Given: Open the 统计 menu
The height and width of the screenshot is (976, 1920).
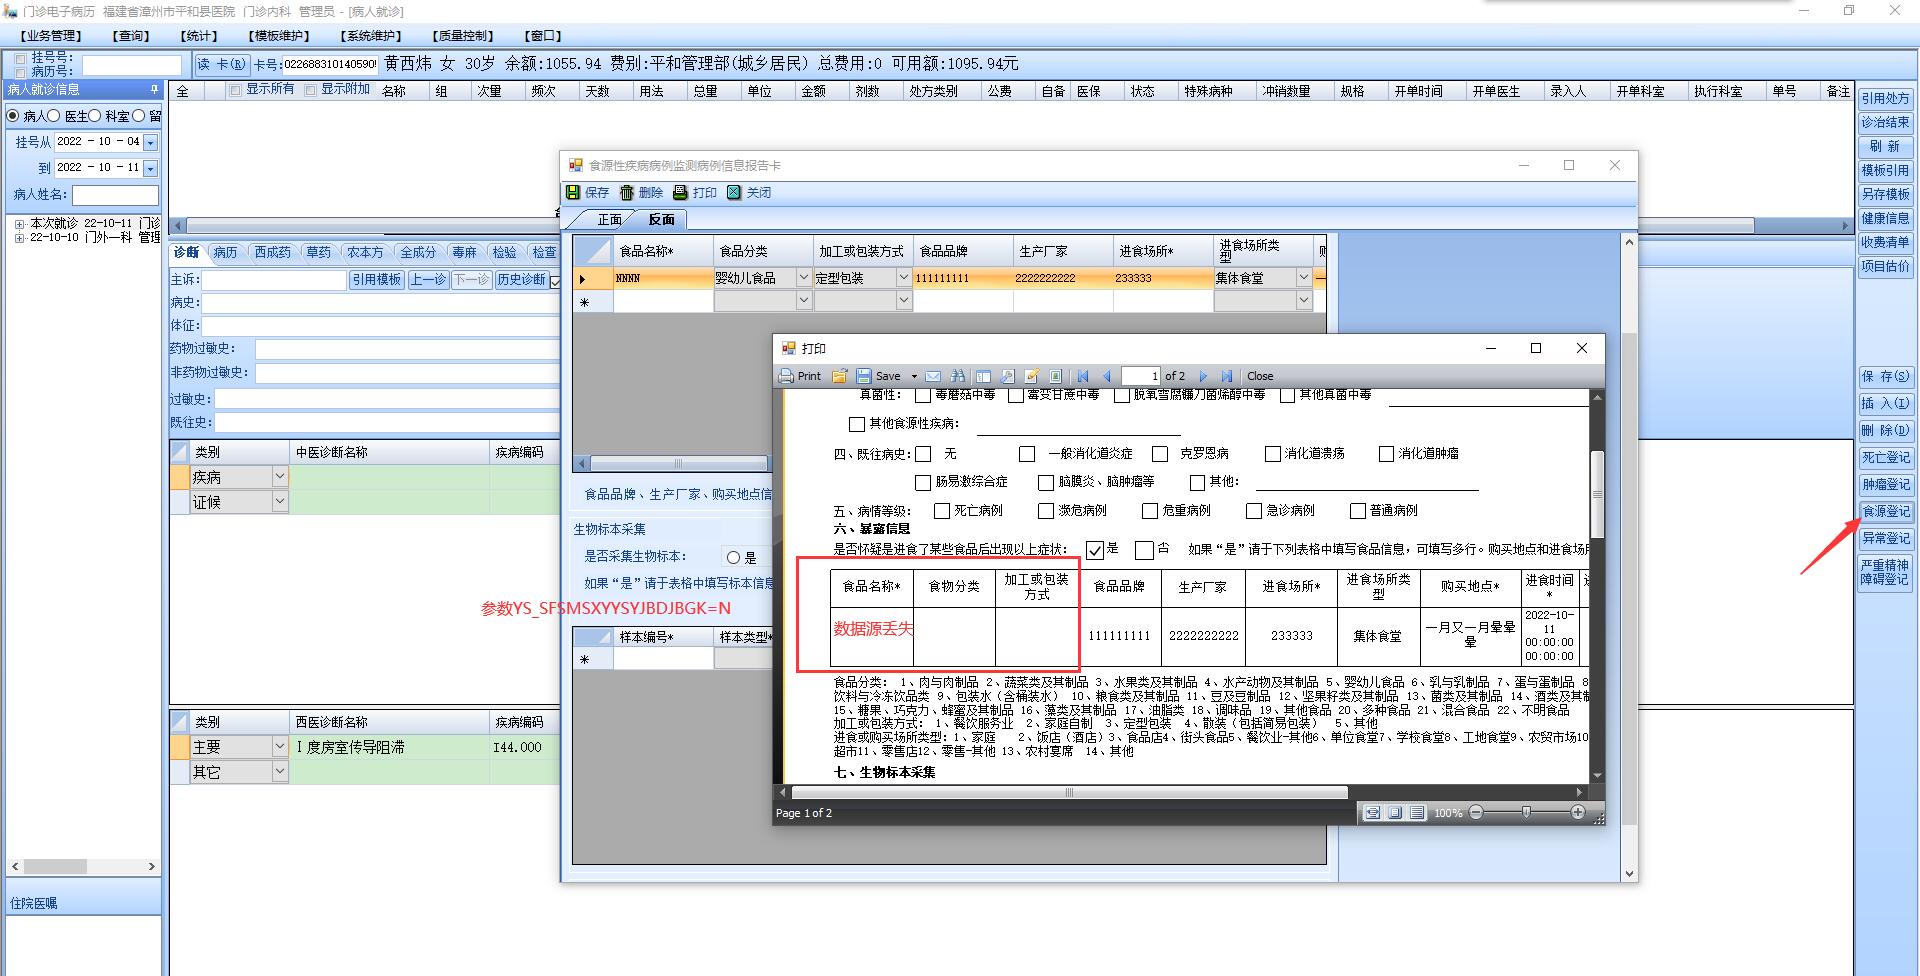Looking at the screenshot, I should [199, 36].
